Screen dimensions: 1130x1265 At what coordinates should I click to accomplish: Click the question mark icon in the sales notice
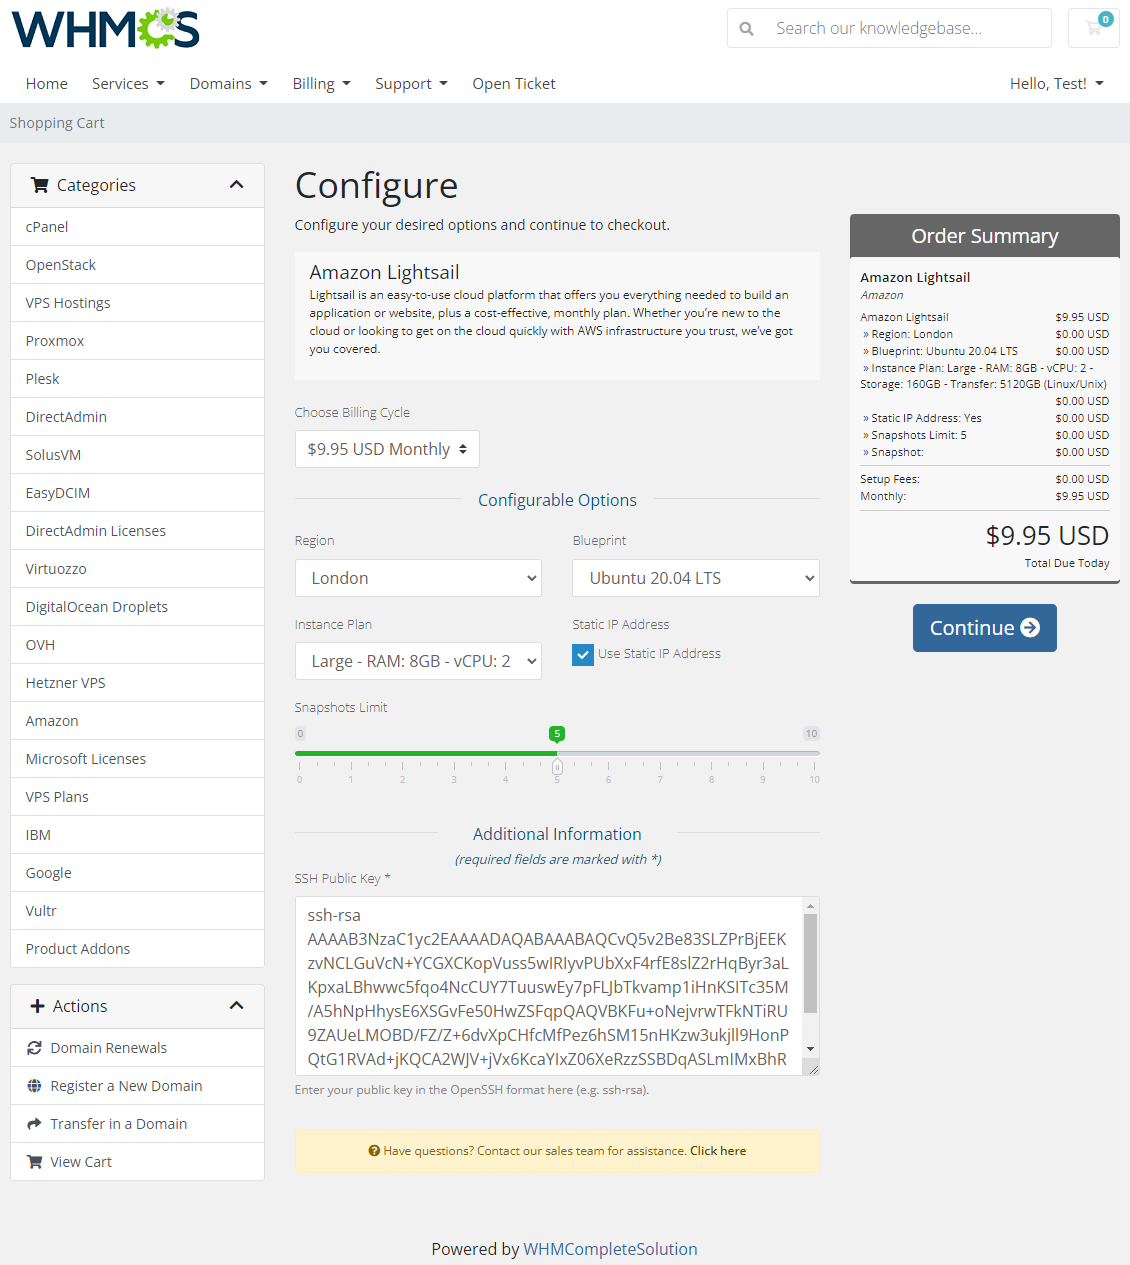373,1150
